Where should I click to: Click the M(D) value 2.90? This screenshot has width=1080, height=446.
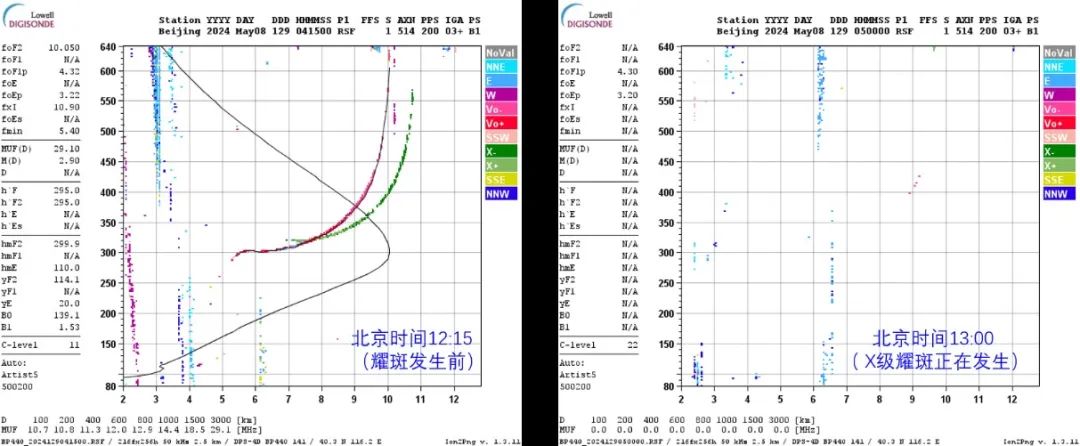click(70, 160)
